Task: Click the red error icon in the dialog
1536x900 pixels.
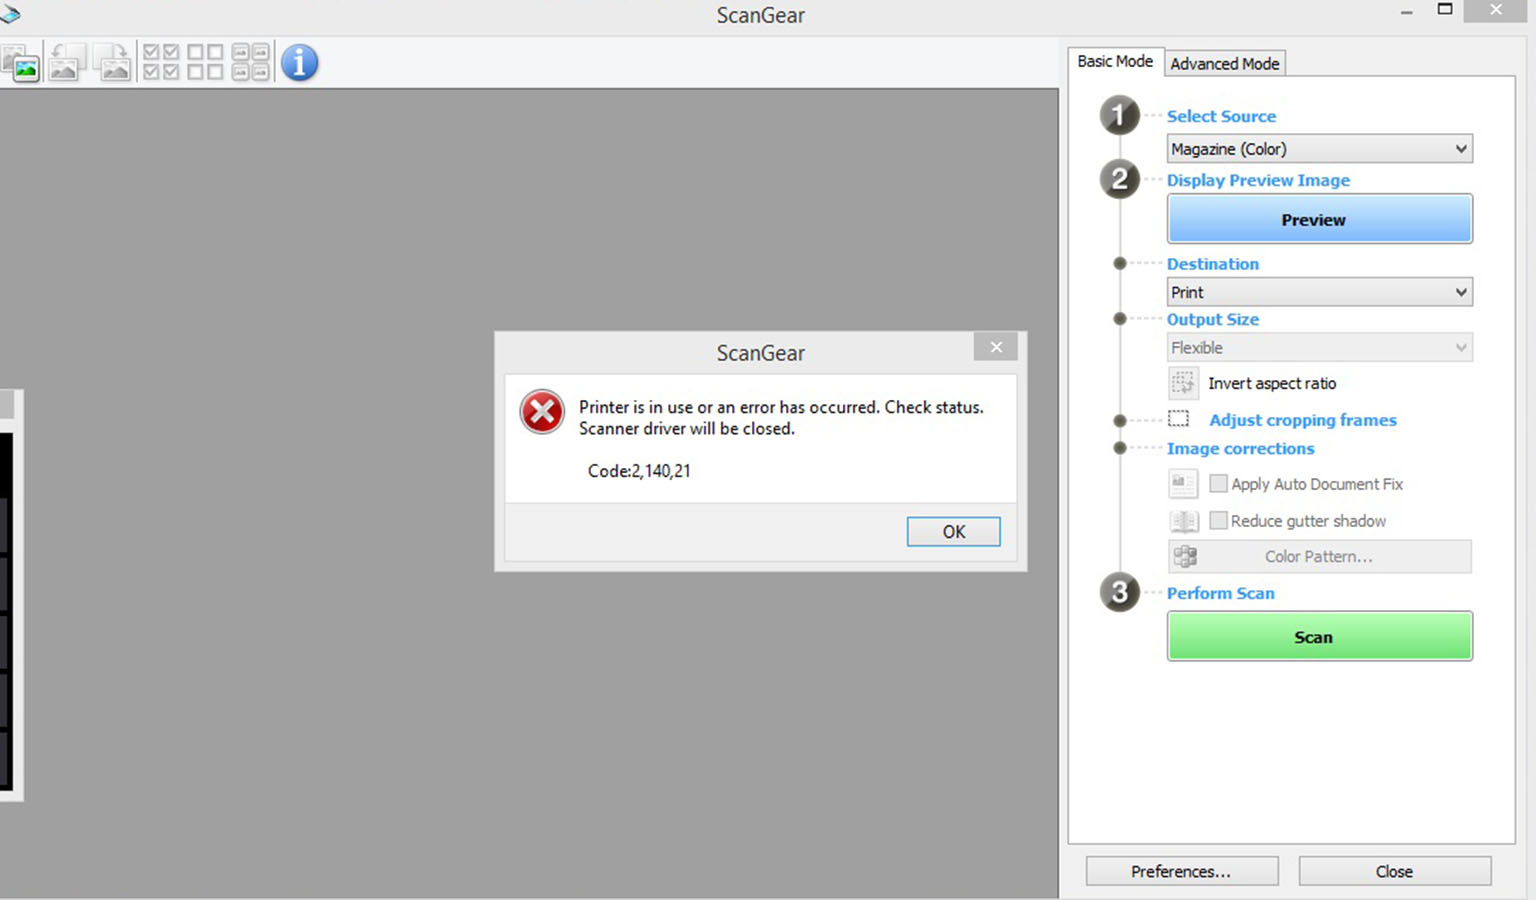Action: click(x=542, y=412)
